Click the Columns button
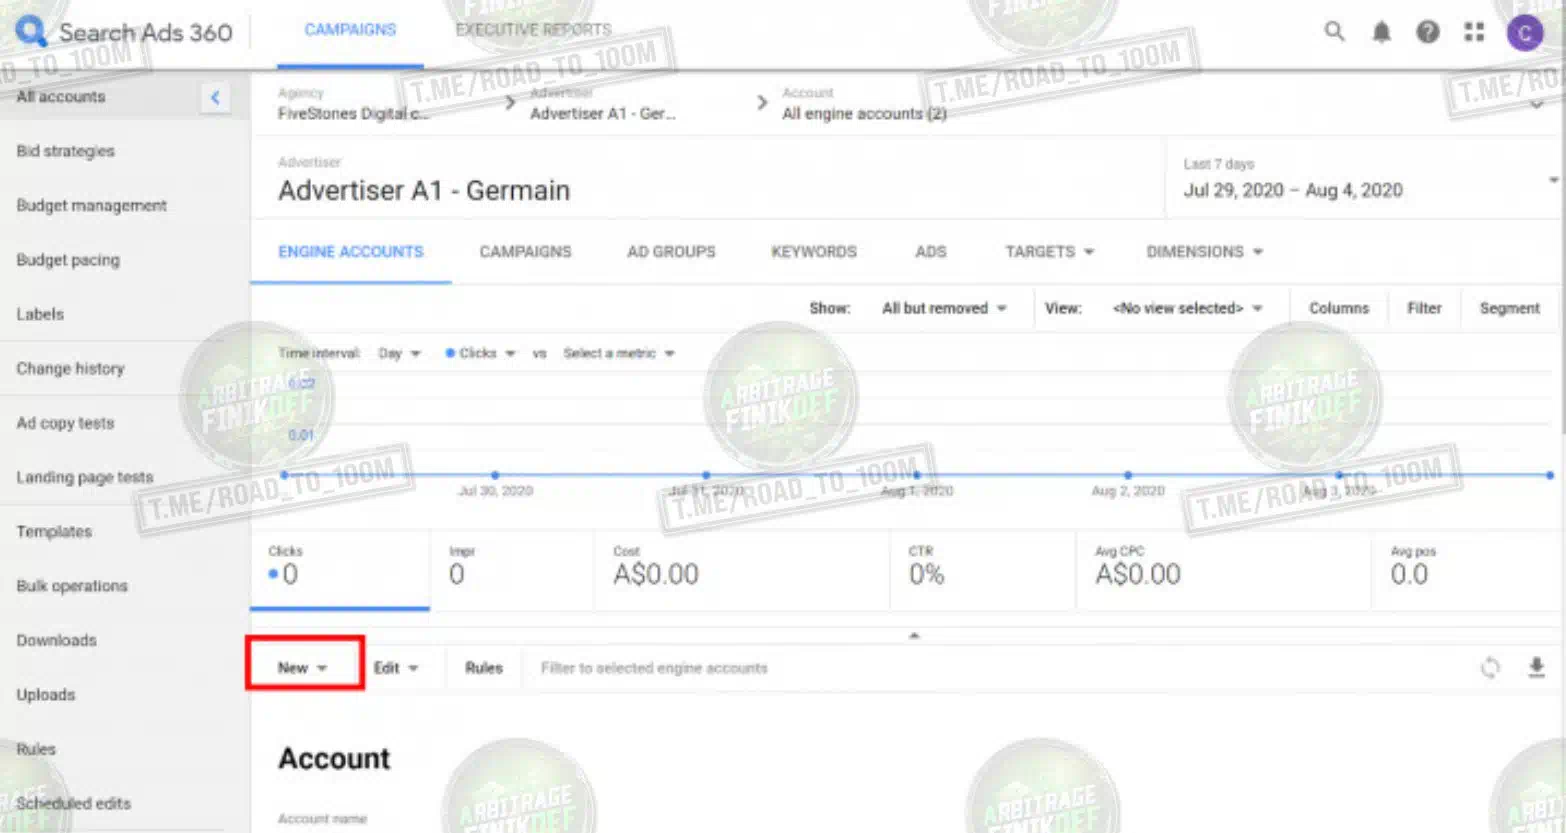 (x=1338, y=308)
